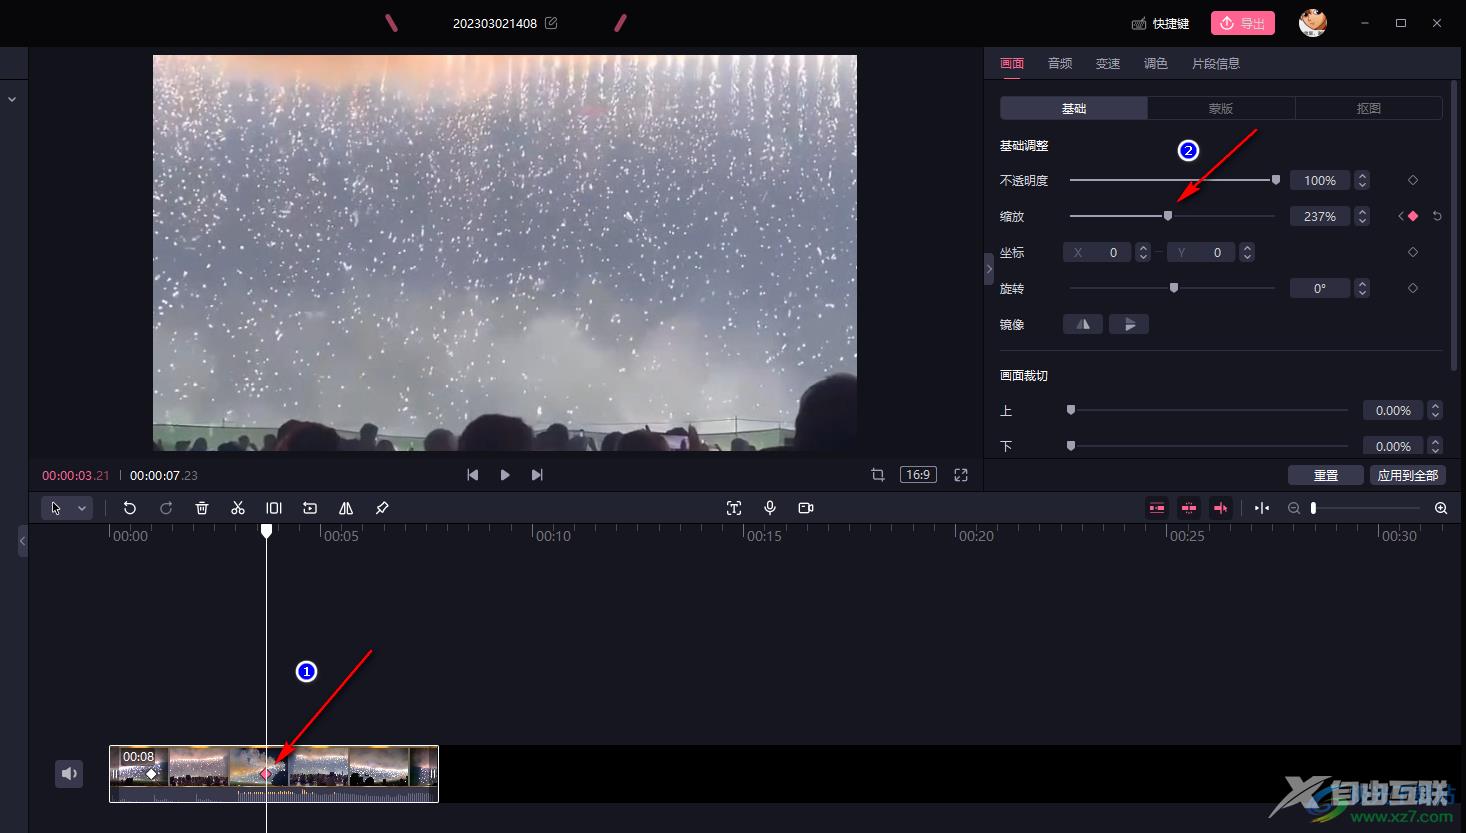The width and height of the screenshot is (1466, 833).
Task: Open the 抠图 sub-tab
Action: (1369, 108)
